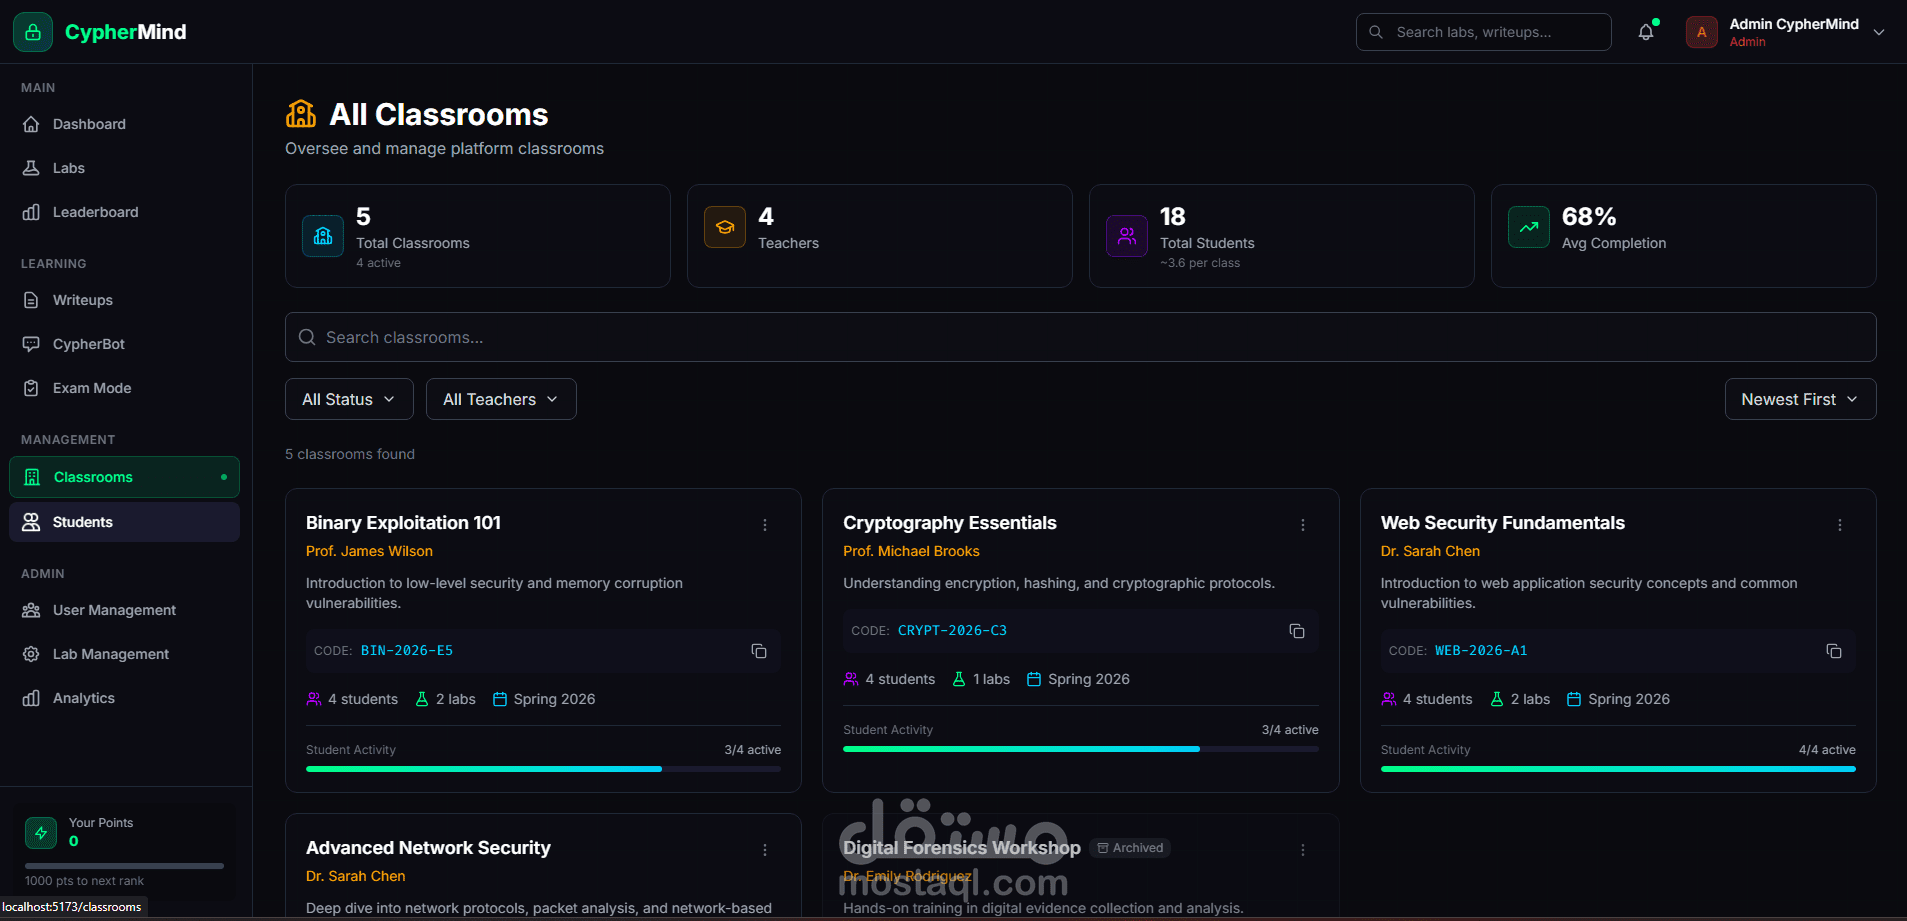Click the Spring 2026 calendar icon on Cryptography card
The image size is (1907, 921).
(1034, 679)
